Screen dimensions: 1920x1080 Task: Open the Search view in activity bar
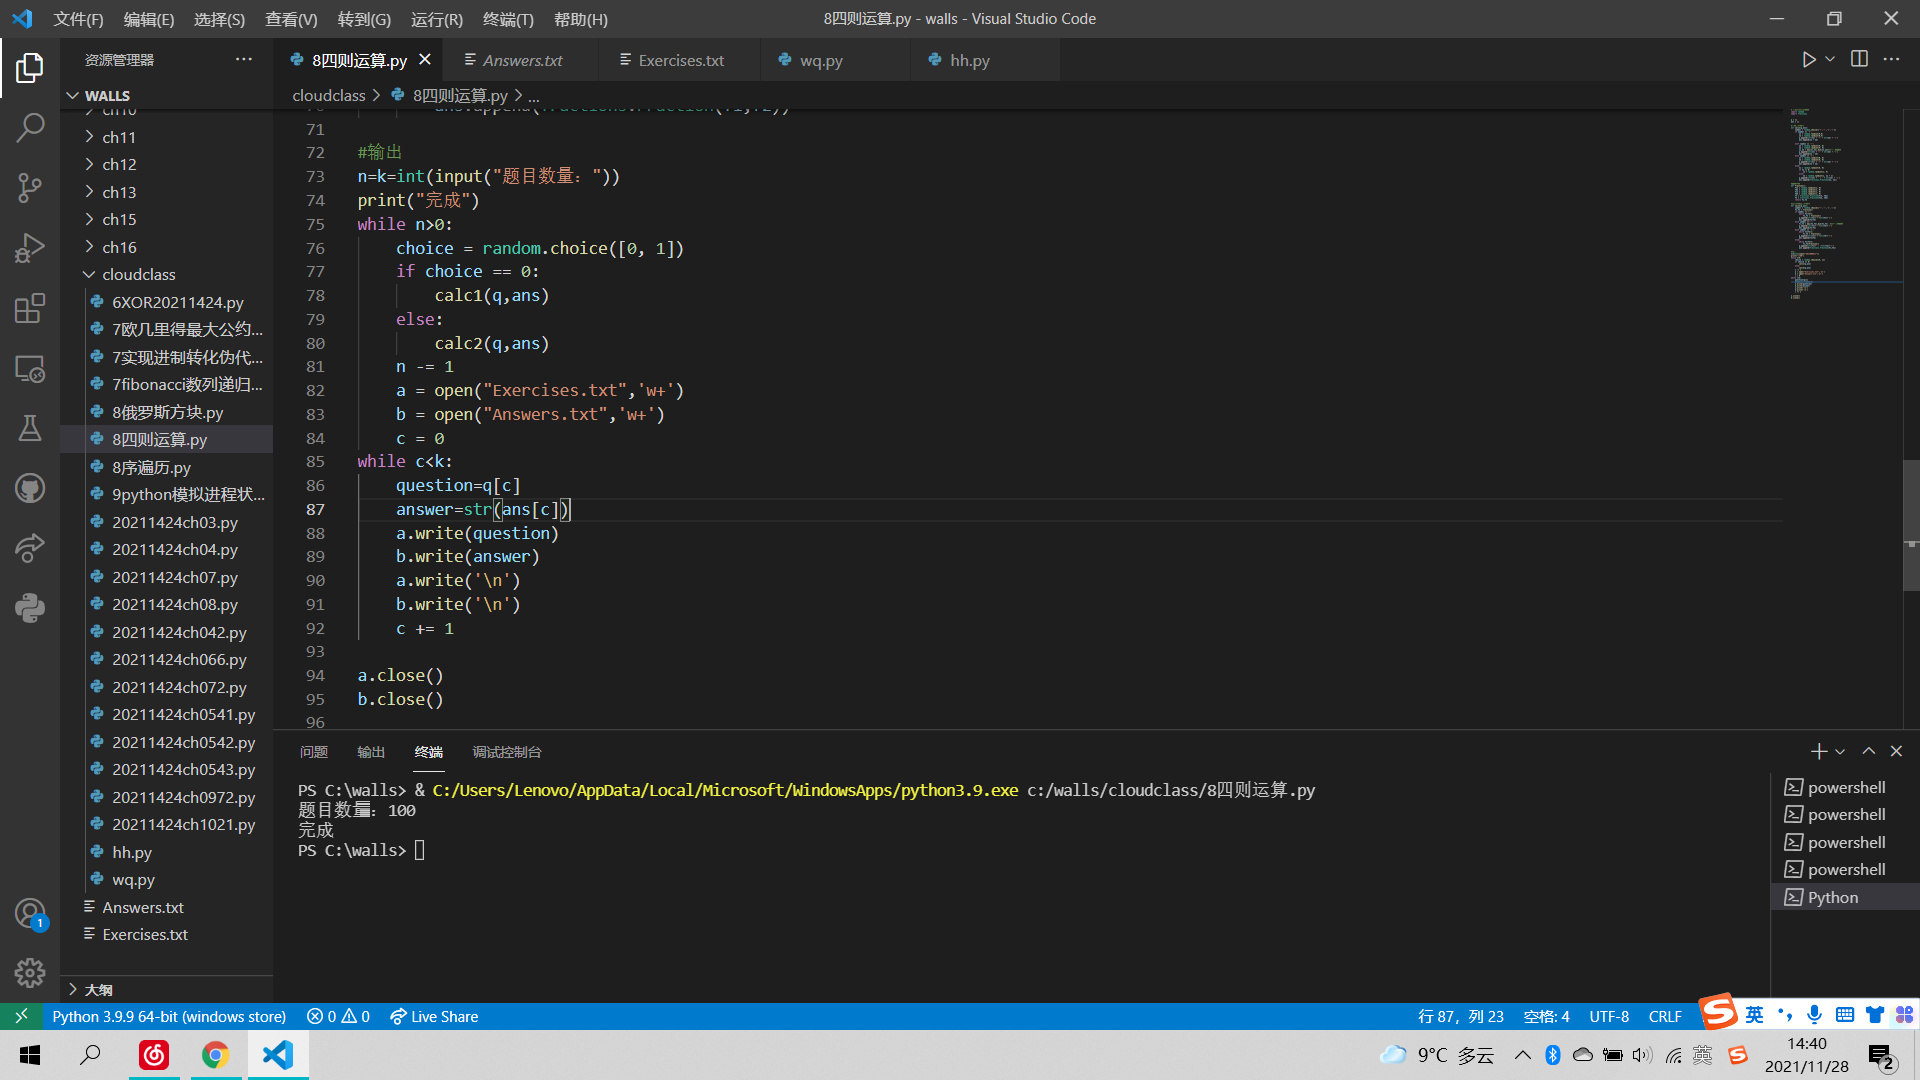coord(30,127)
